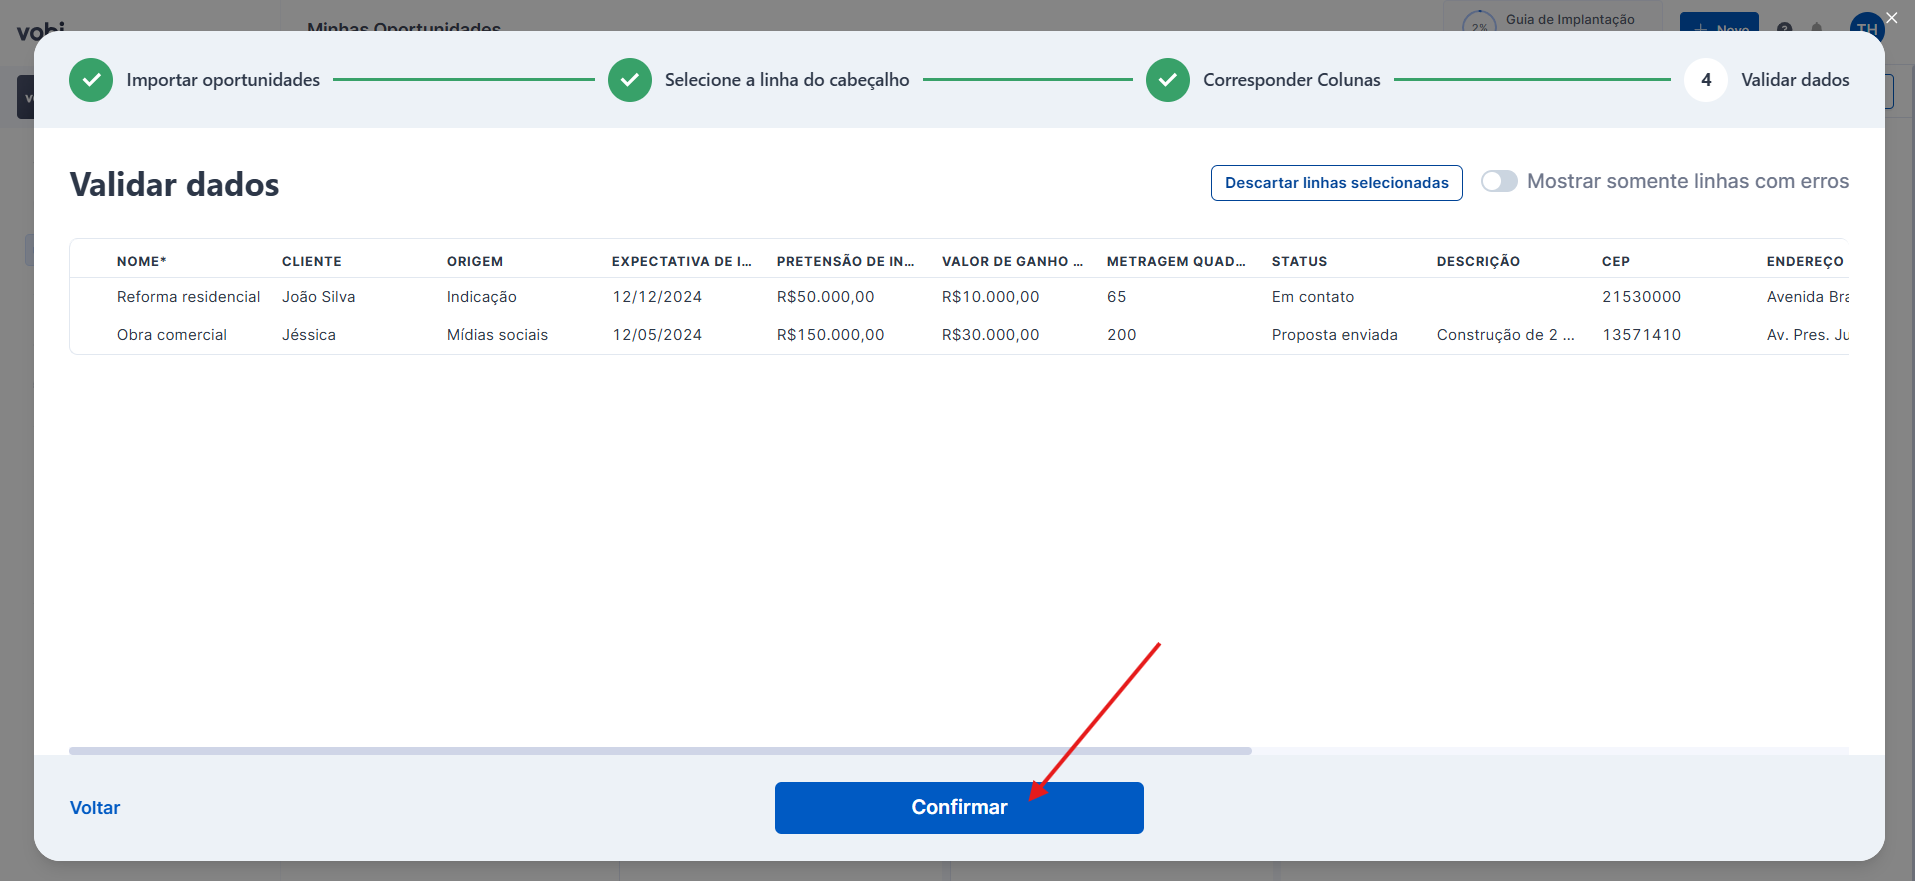The image size is (1915, 881).
Task: Click Descartar linhas selecionadas button
Action: pyautogui.click(x=1336, y=183)
